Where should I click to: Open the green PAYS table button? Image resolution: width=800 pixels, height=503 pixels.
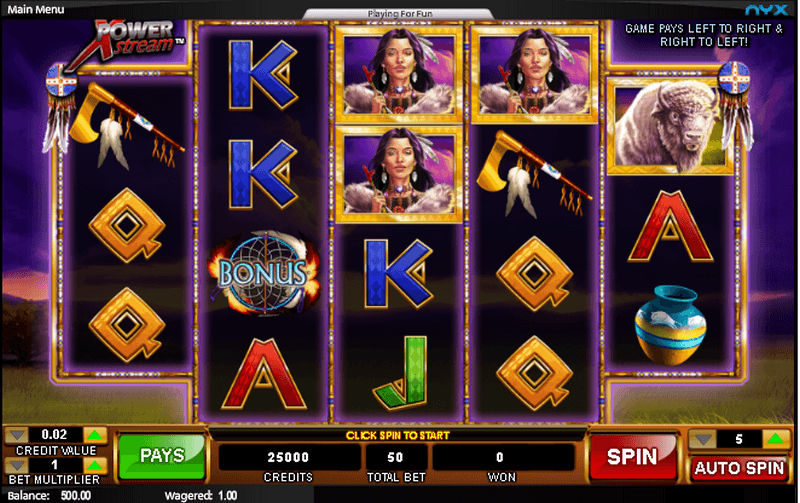pyautogui.click(x=162, y=456)
